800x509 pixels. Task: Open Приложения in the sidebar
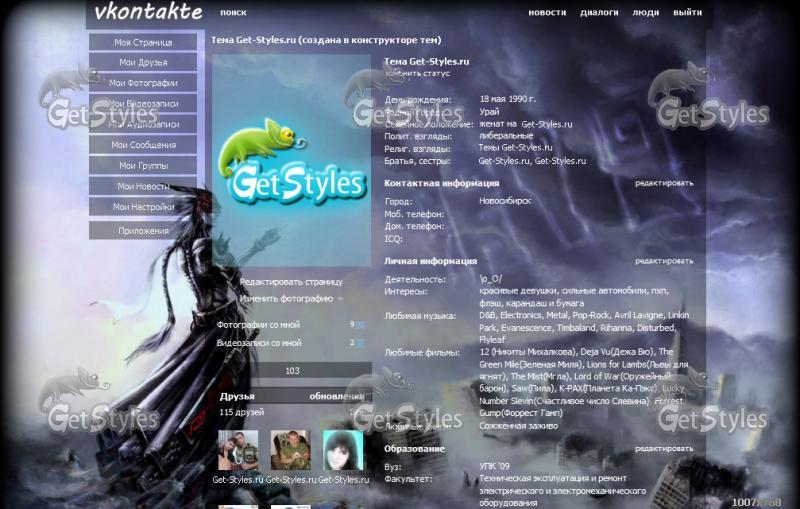coord(143,231)
